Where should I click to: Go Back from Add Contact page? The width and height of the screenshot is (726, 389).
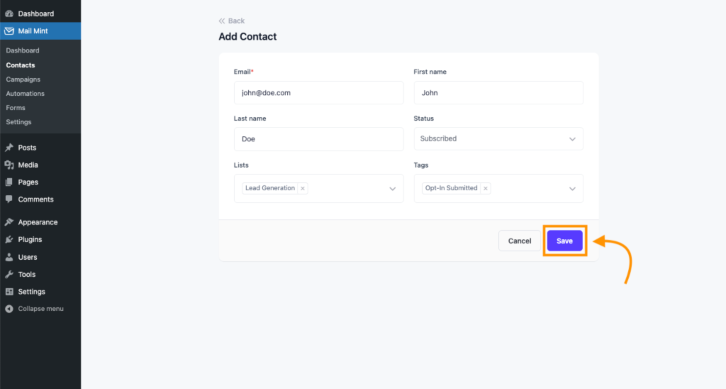[232, 21]
